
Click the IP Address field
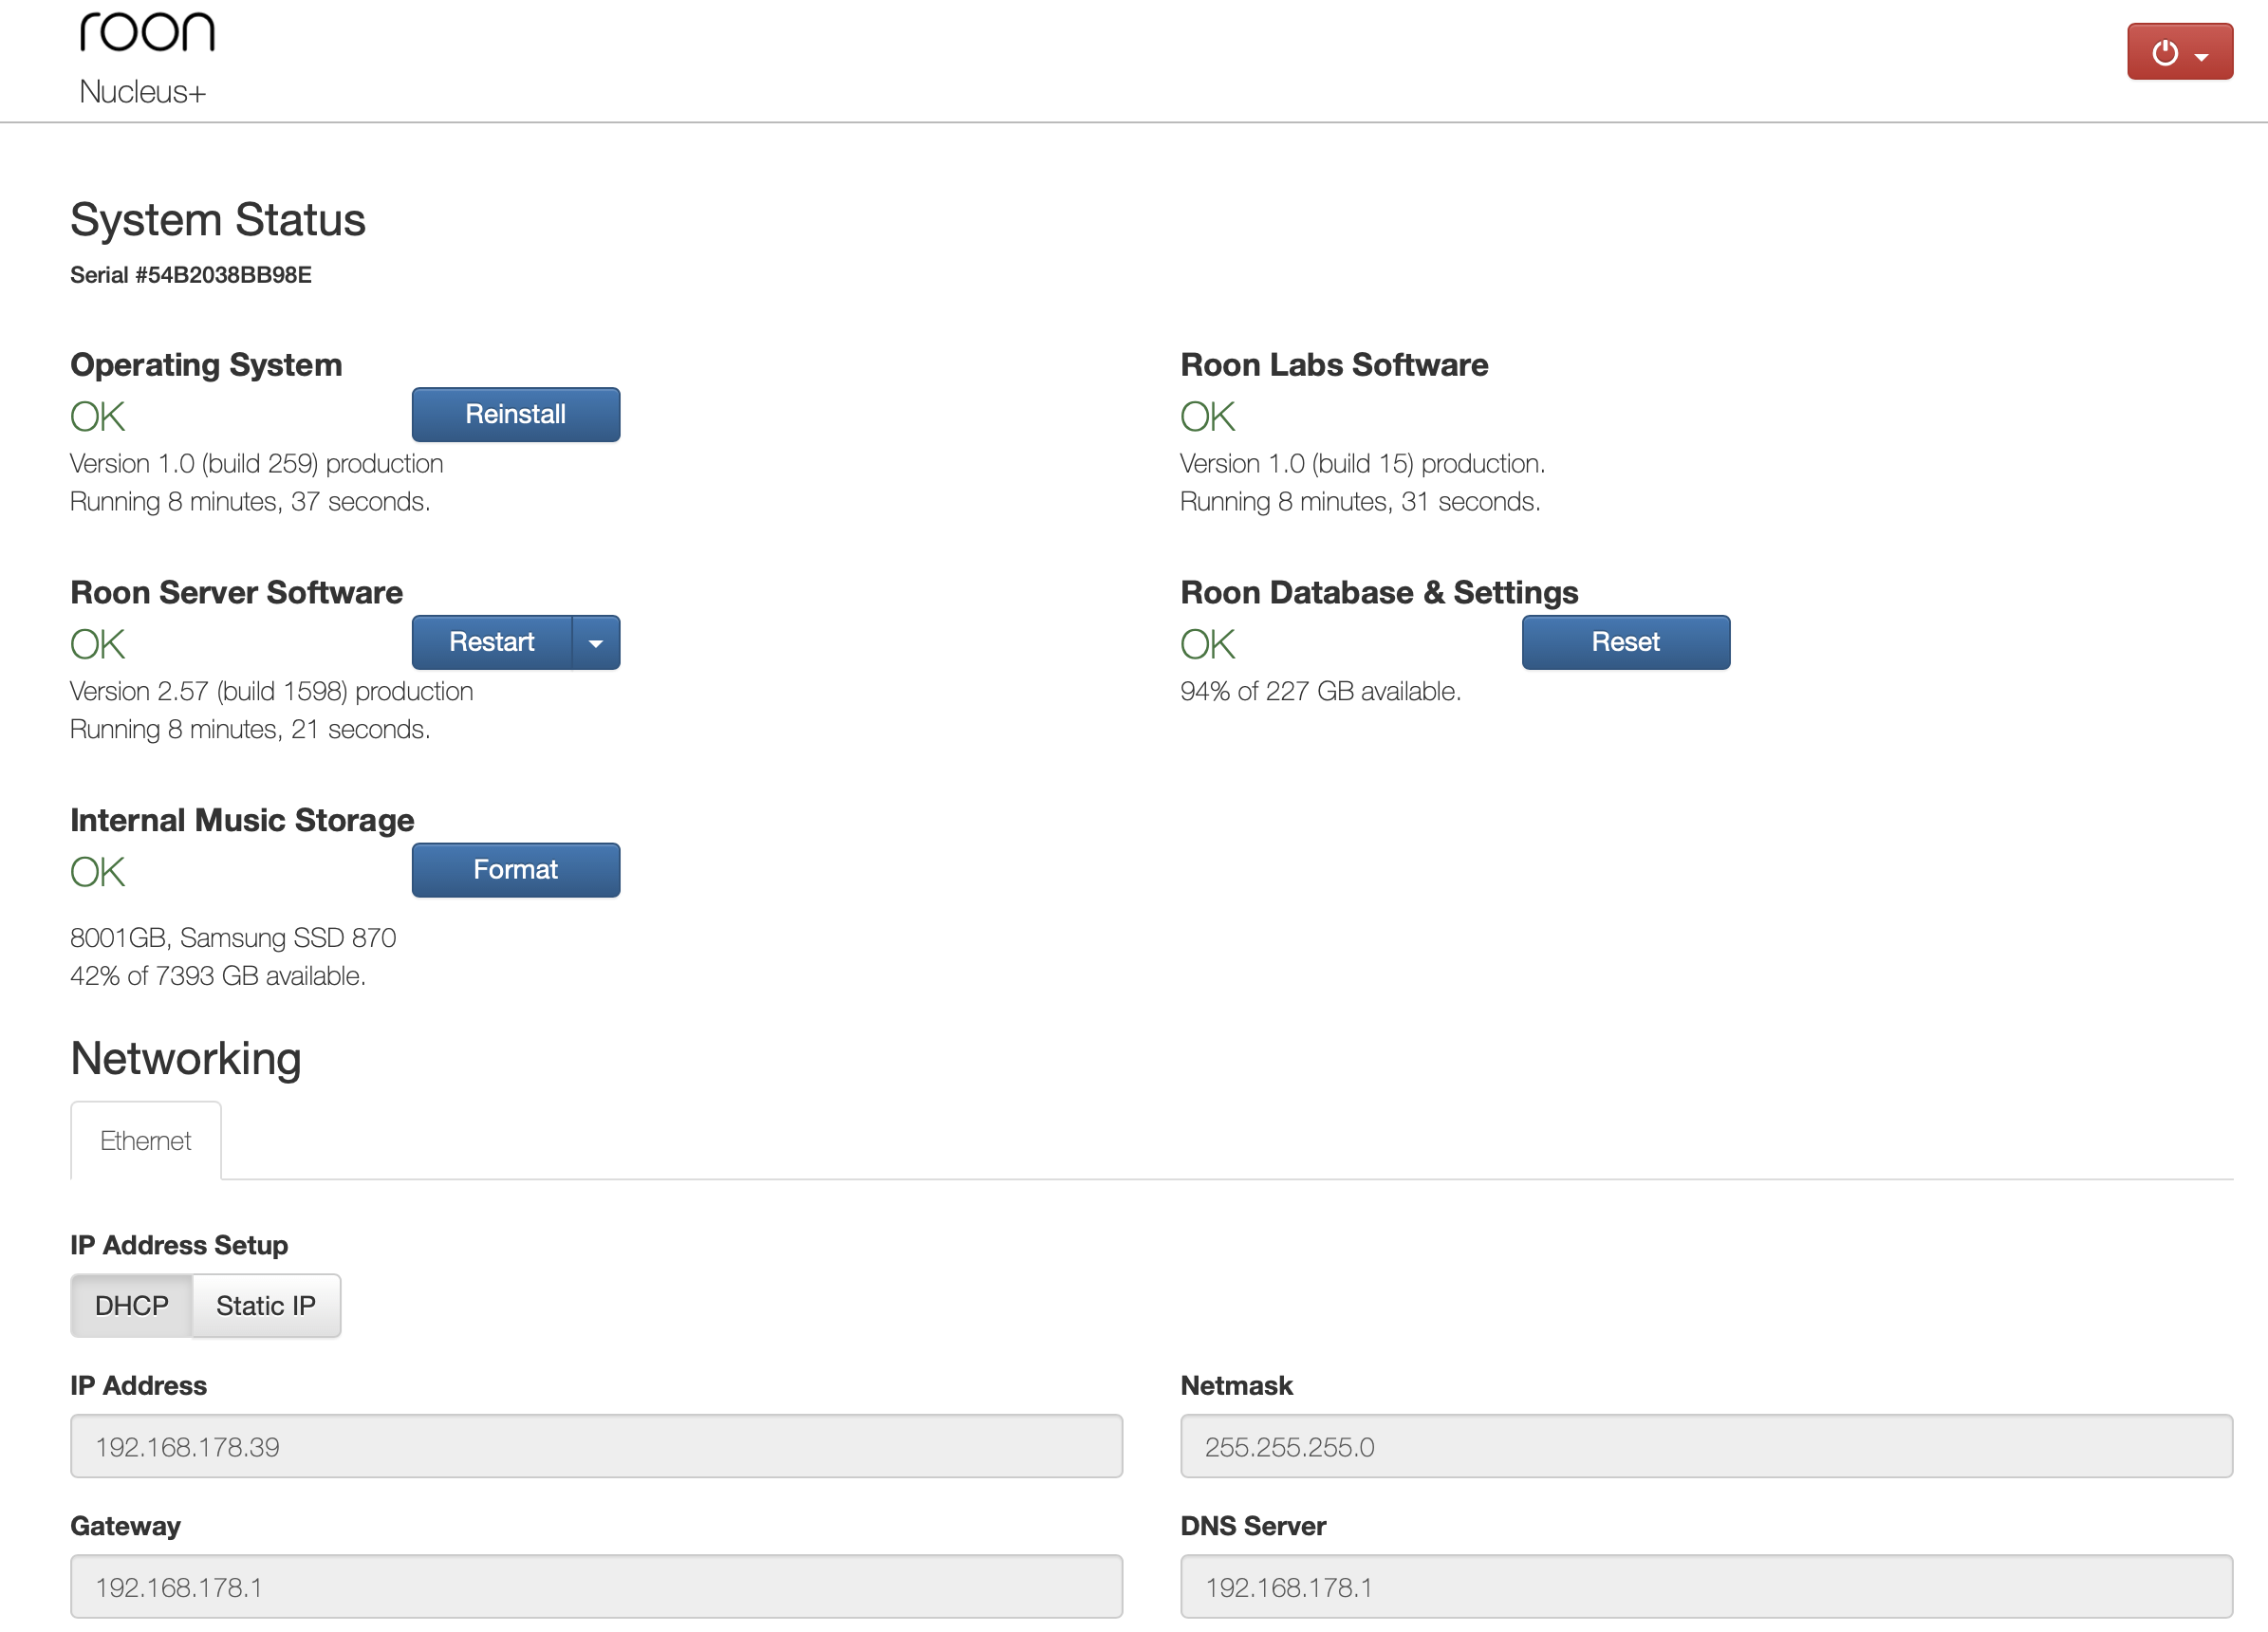click(596, 1446)
